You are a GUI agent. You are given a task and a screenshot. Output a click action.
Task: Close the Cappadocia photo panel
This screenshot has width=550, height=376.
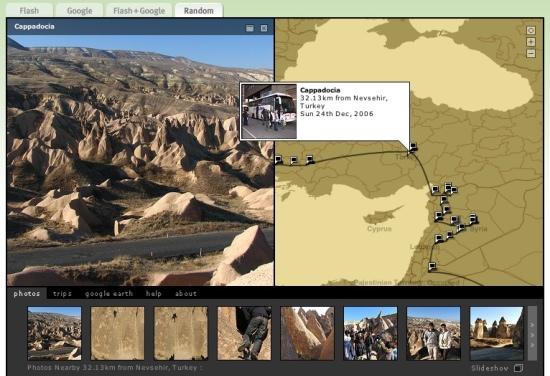click(x=264, y=28)
